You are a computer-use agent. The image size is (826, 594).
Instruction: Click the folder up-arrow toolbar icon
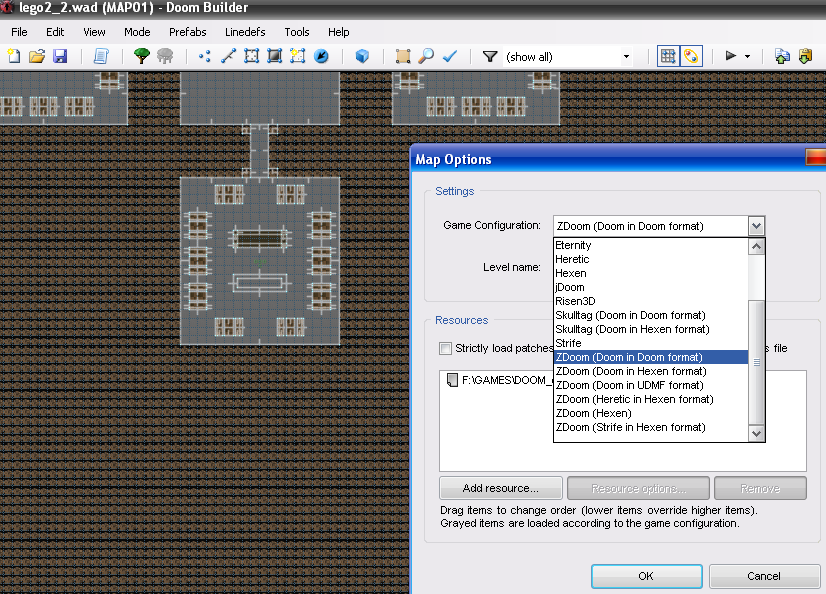pyautogui.click(x=782, y=56)
